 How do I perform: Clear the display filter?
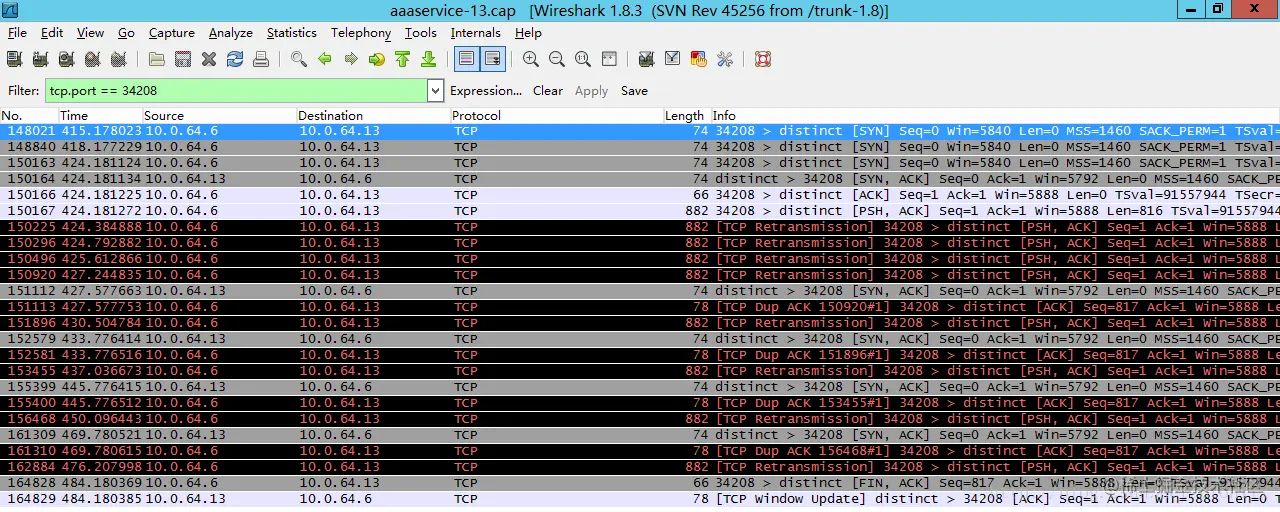click(x=548, y=91)
